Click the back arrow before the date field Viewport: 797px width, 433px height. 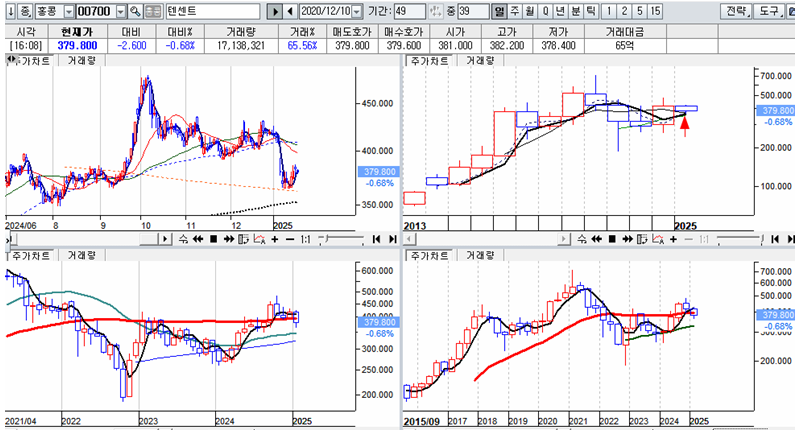coord(290,11)
